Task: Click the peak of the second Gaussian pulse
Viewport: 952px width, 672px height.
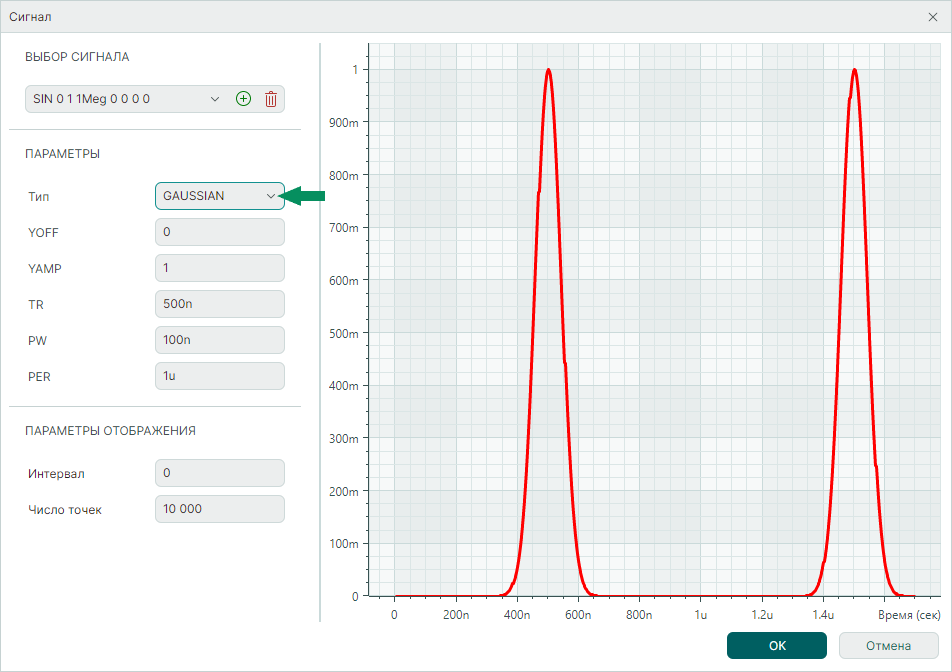Action: point(854,70)
